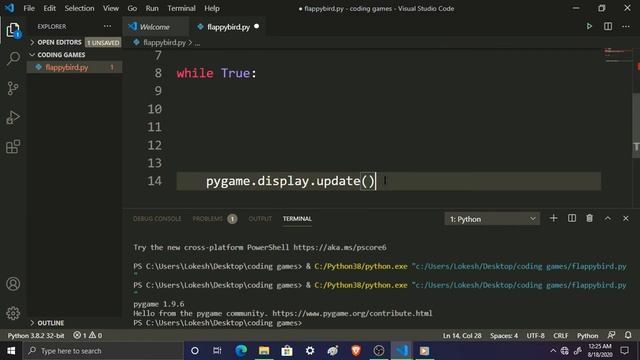Open the aka.ms/pscore6 link in terminal
640x360 pixels.
pos(340,247)
